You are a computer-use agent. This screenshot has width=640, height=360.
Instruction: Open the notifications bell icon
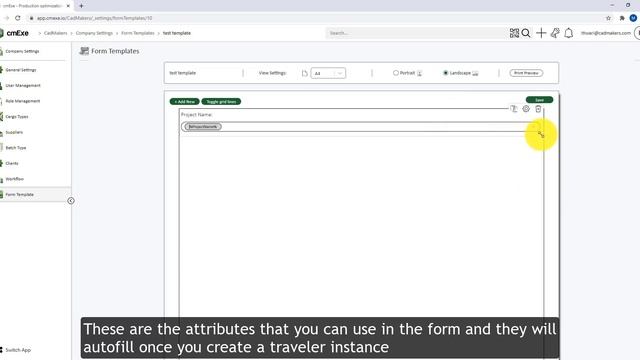pyautogui.click(x=569, y=33)
